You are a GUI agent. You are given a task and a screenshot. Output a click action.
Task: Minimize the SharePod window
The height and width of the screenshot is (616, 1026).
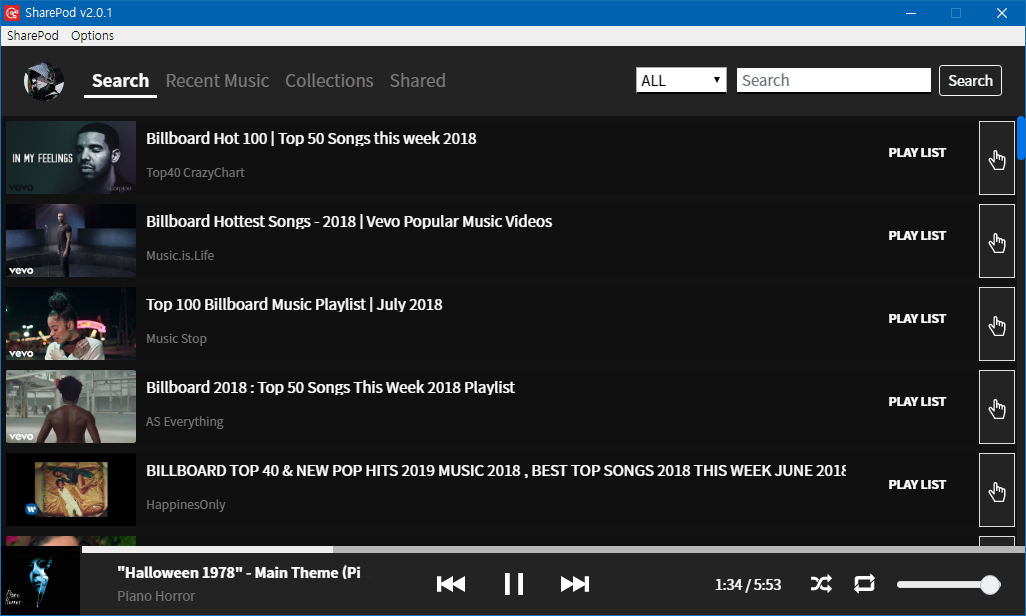click(x=911, y=13)
